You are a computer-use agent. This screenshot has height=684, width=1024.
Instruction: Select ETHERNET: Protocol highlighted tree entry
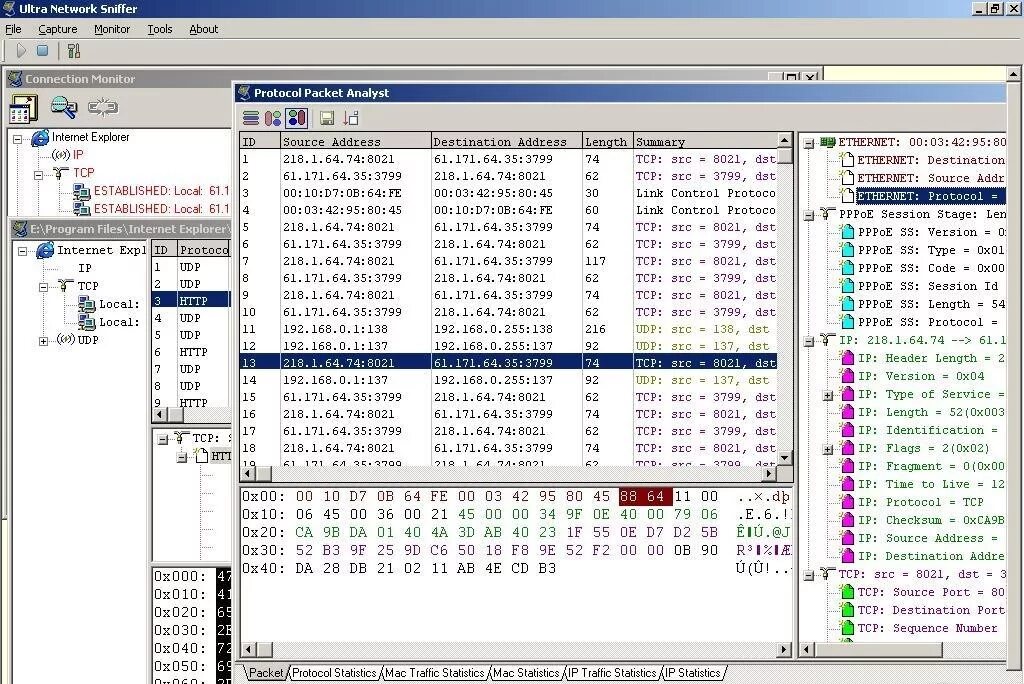click(931, 196)
